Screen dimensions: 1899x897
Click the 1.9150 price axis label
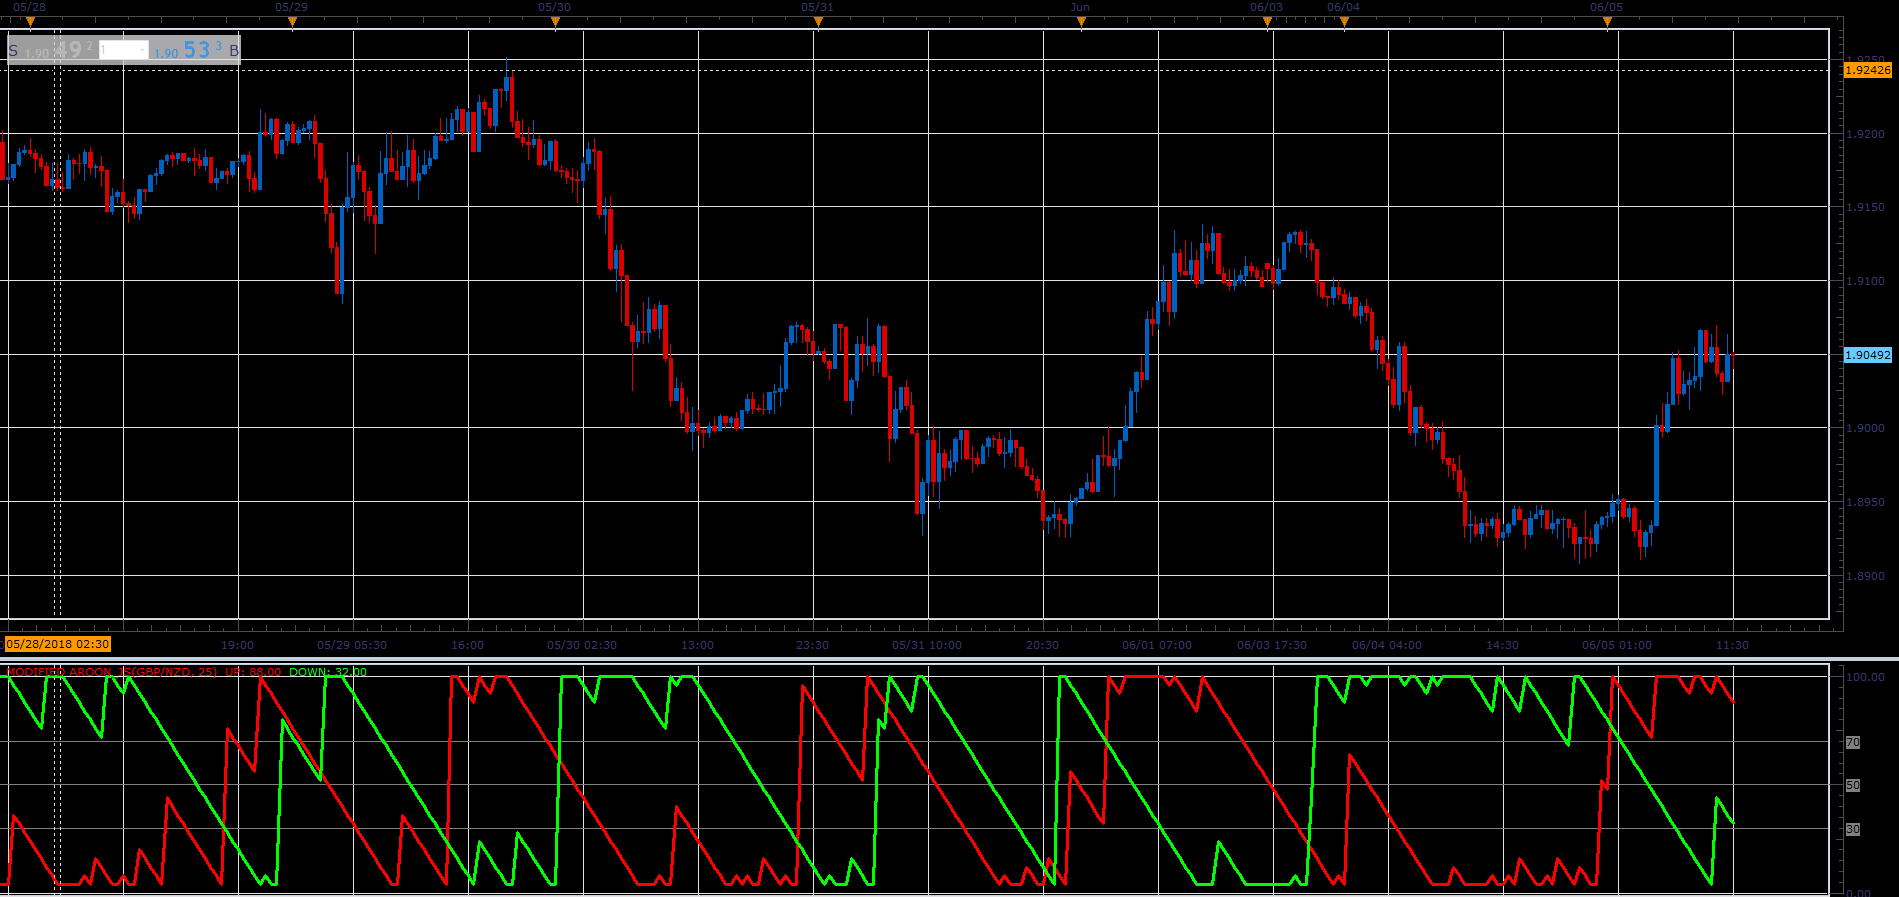(x=1865, y=207)
